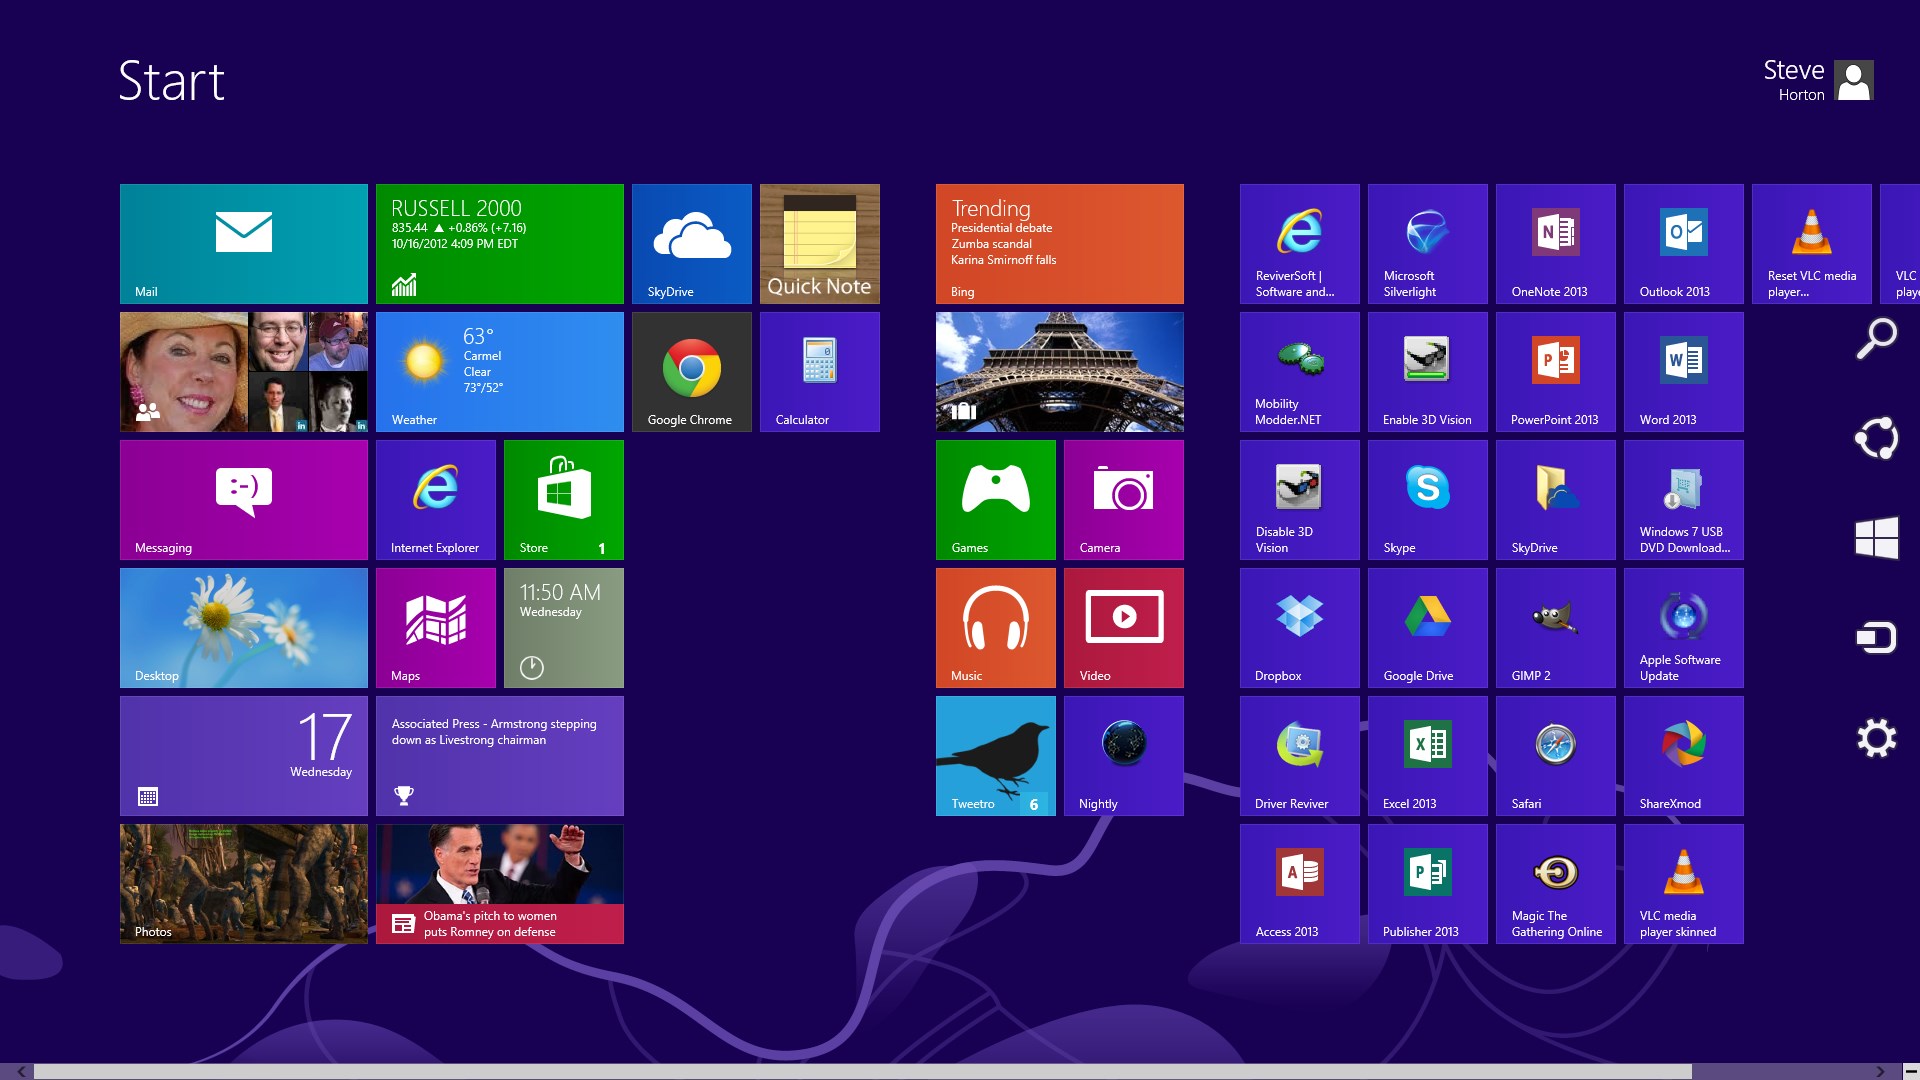Open the Maps tile
The image size is (1920, 1080).
[x=436, y=628]
